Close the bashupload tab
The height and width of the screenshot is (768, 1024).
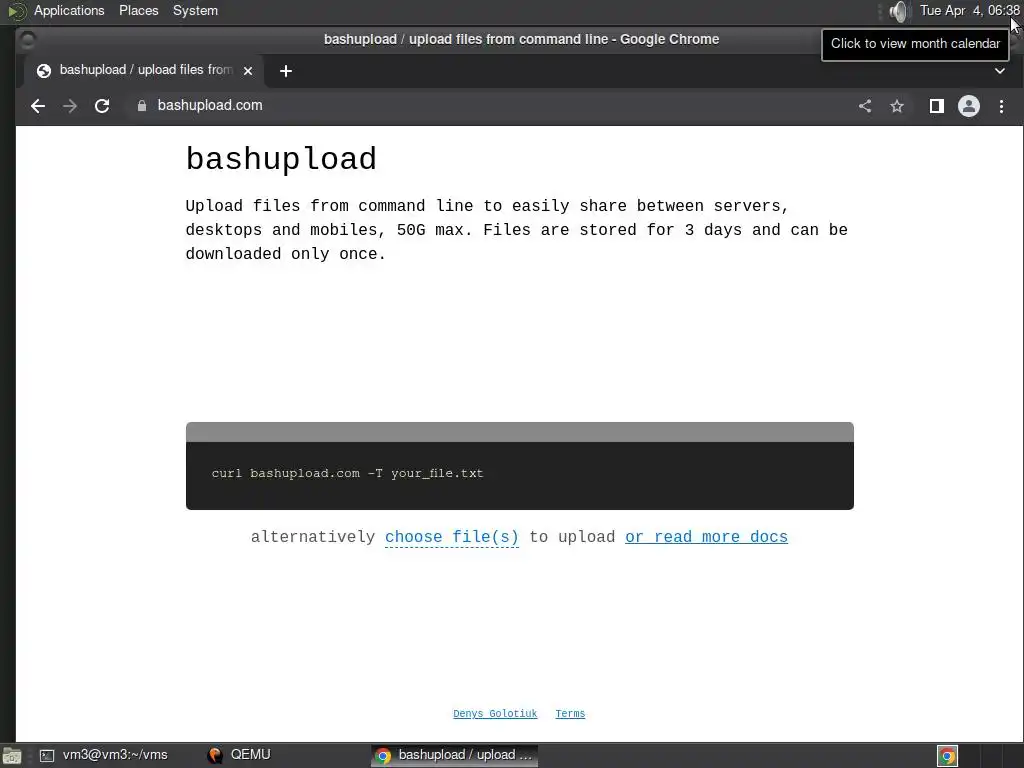click(x=248, y=71)
